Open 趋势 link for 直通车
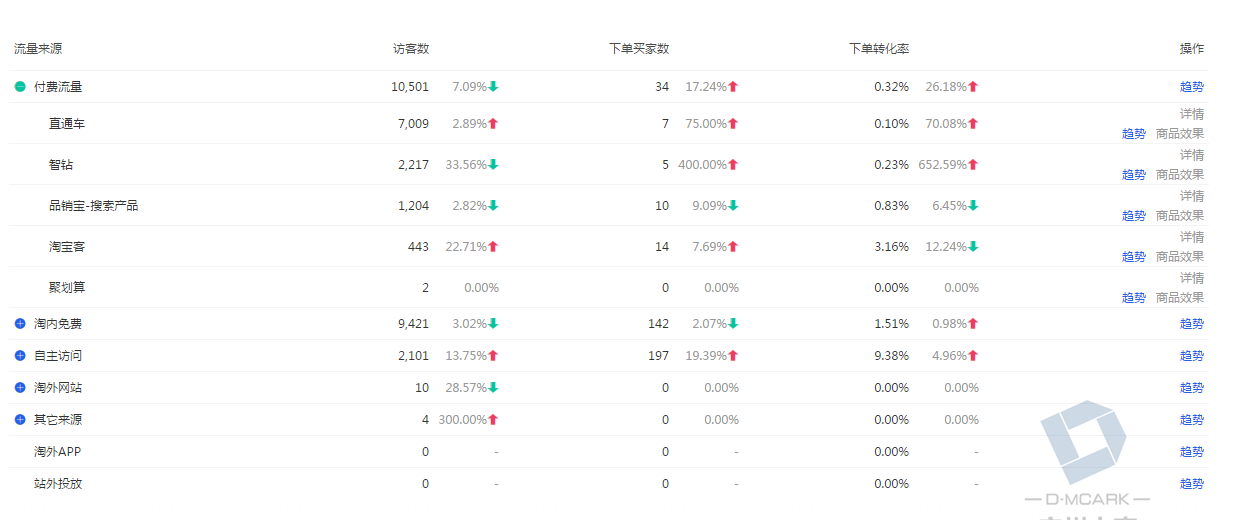Screen dimensions: 1237x520 (x=1133, y=134)
